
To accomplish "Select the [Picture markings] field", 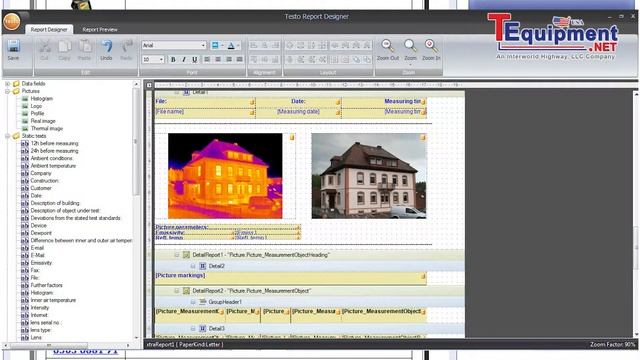I will [x=291, y=278].
